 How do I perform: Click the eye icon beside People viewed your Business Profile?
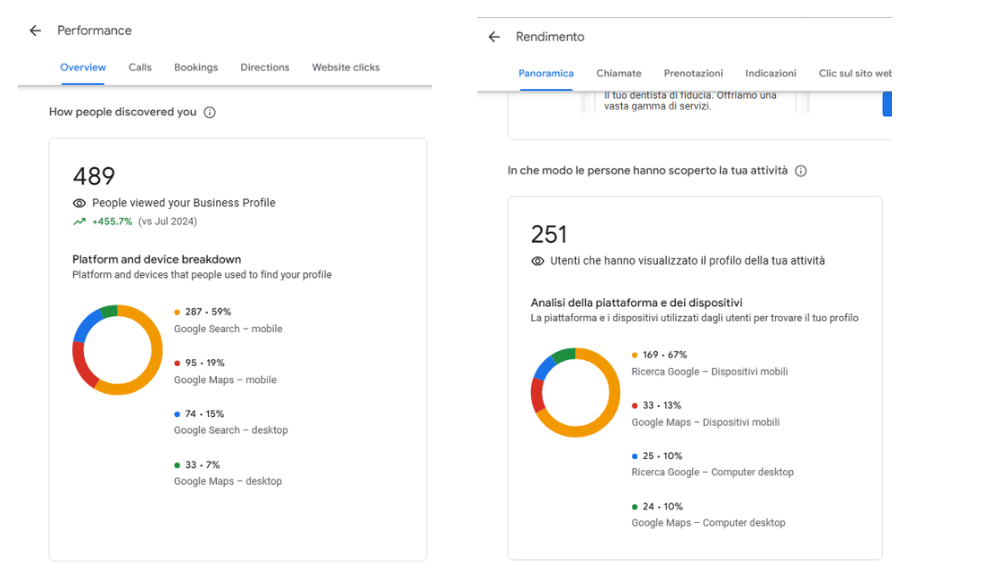pos(79,203)
